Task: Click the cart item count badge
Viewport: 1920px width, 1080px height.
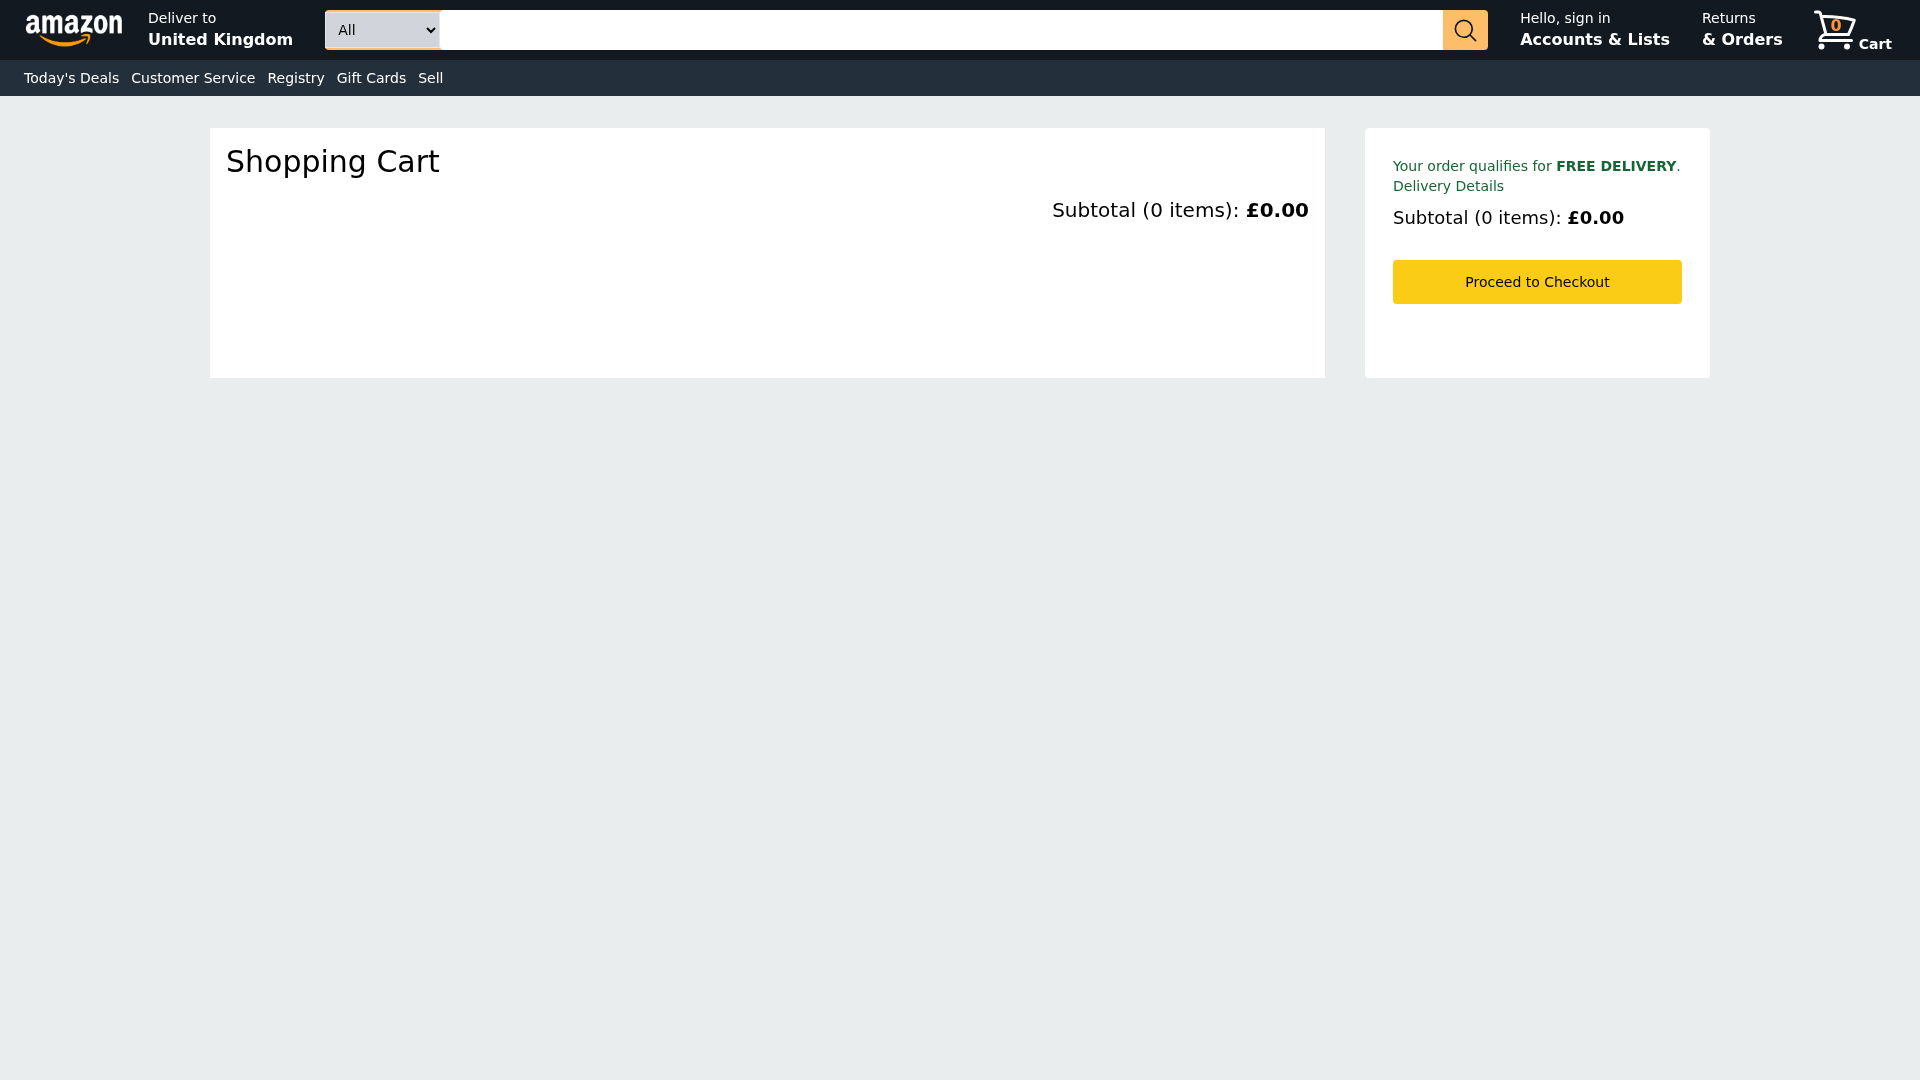Action: tap(1835, 25)
